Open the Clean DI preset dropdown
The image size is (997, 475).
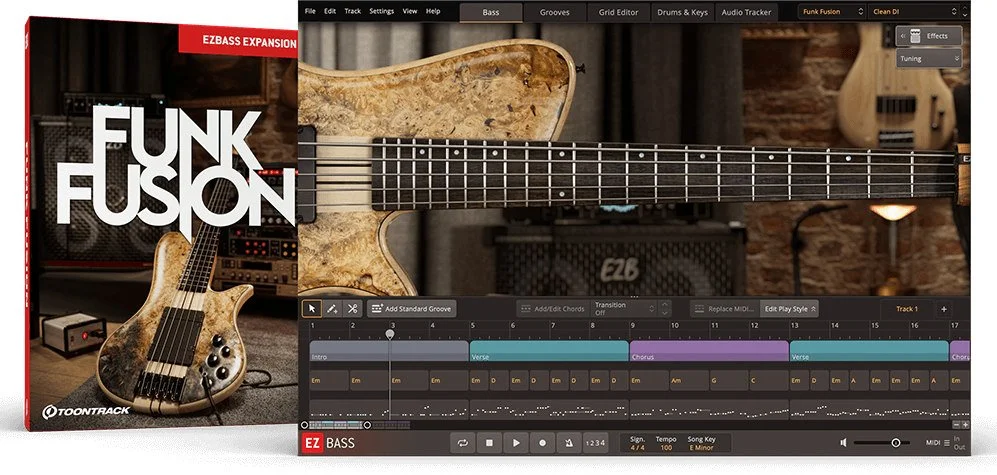(914, 11)
